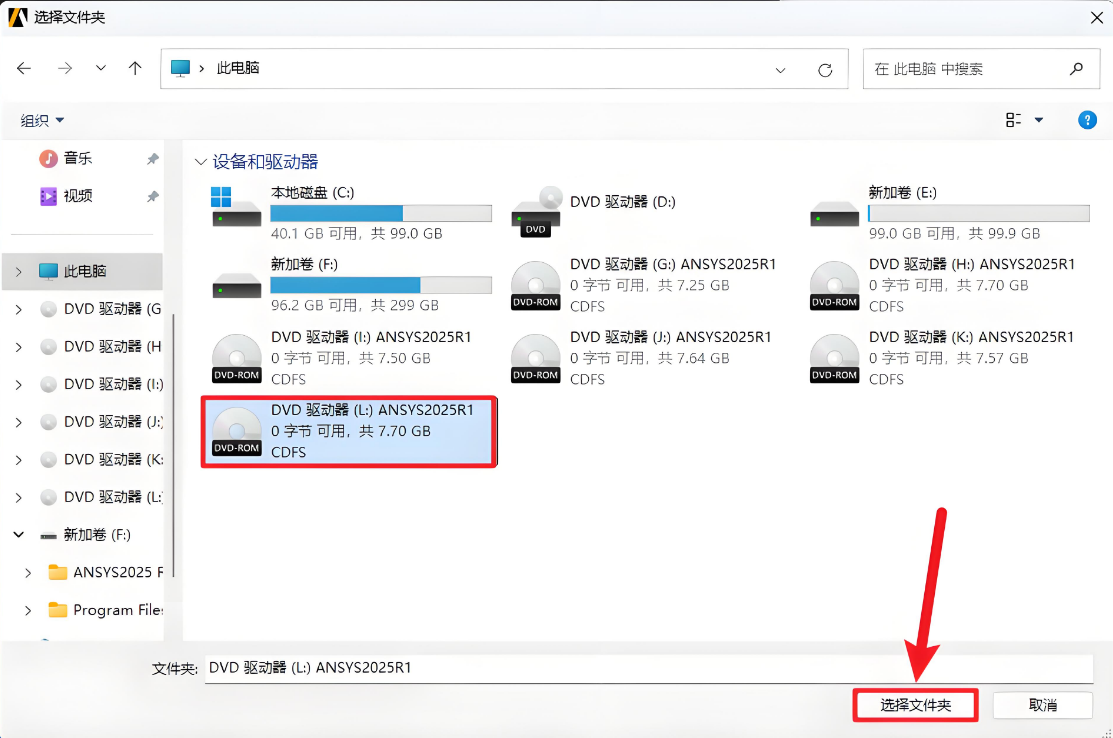
Task: Click the search box for 此电脑
Action: [x=981, y=69]
